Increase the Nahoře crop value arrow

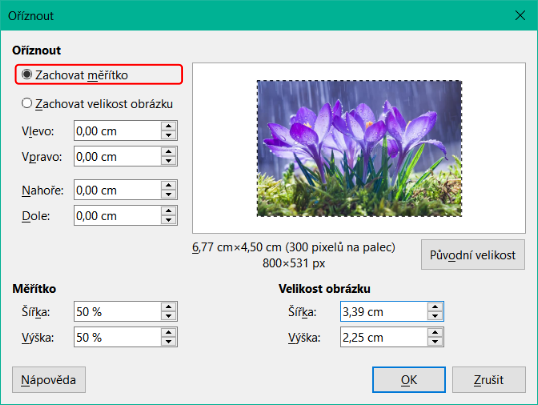pos(168,185)
